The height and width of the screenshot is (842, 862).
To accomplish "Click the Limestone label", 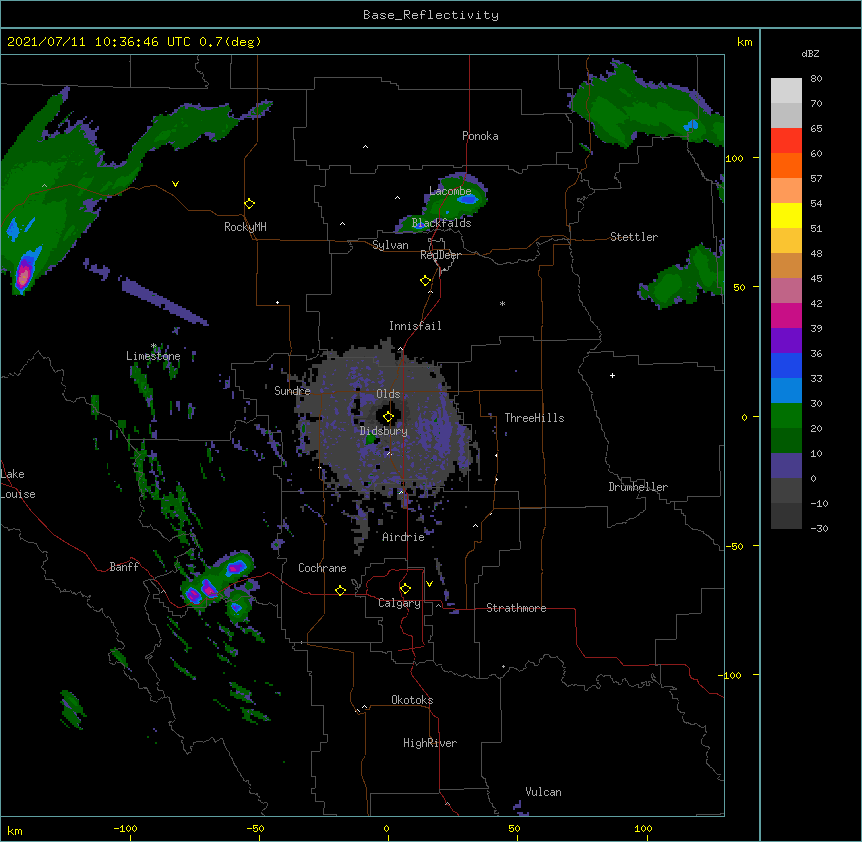I will pos(153,356).
